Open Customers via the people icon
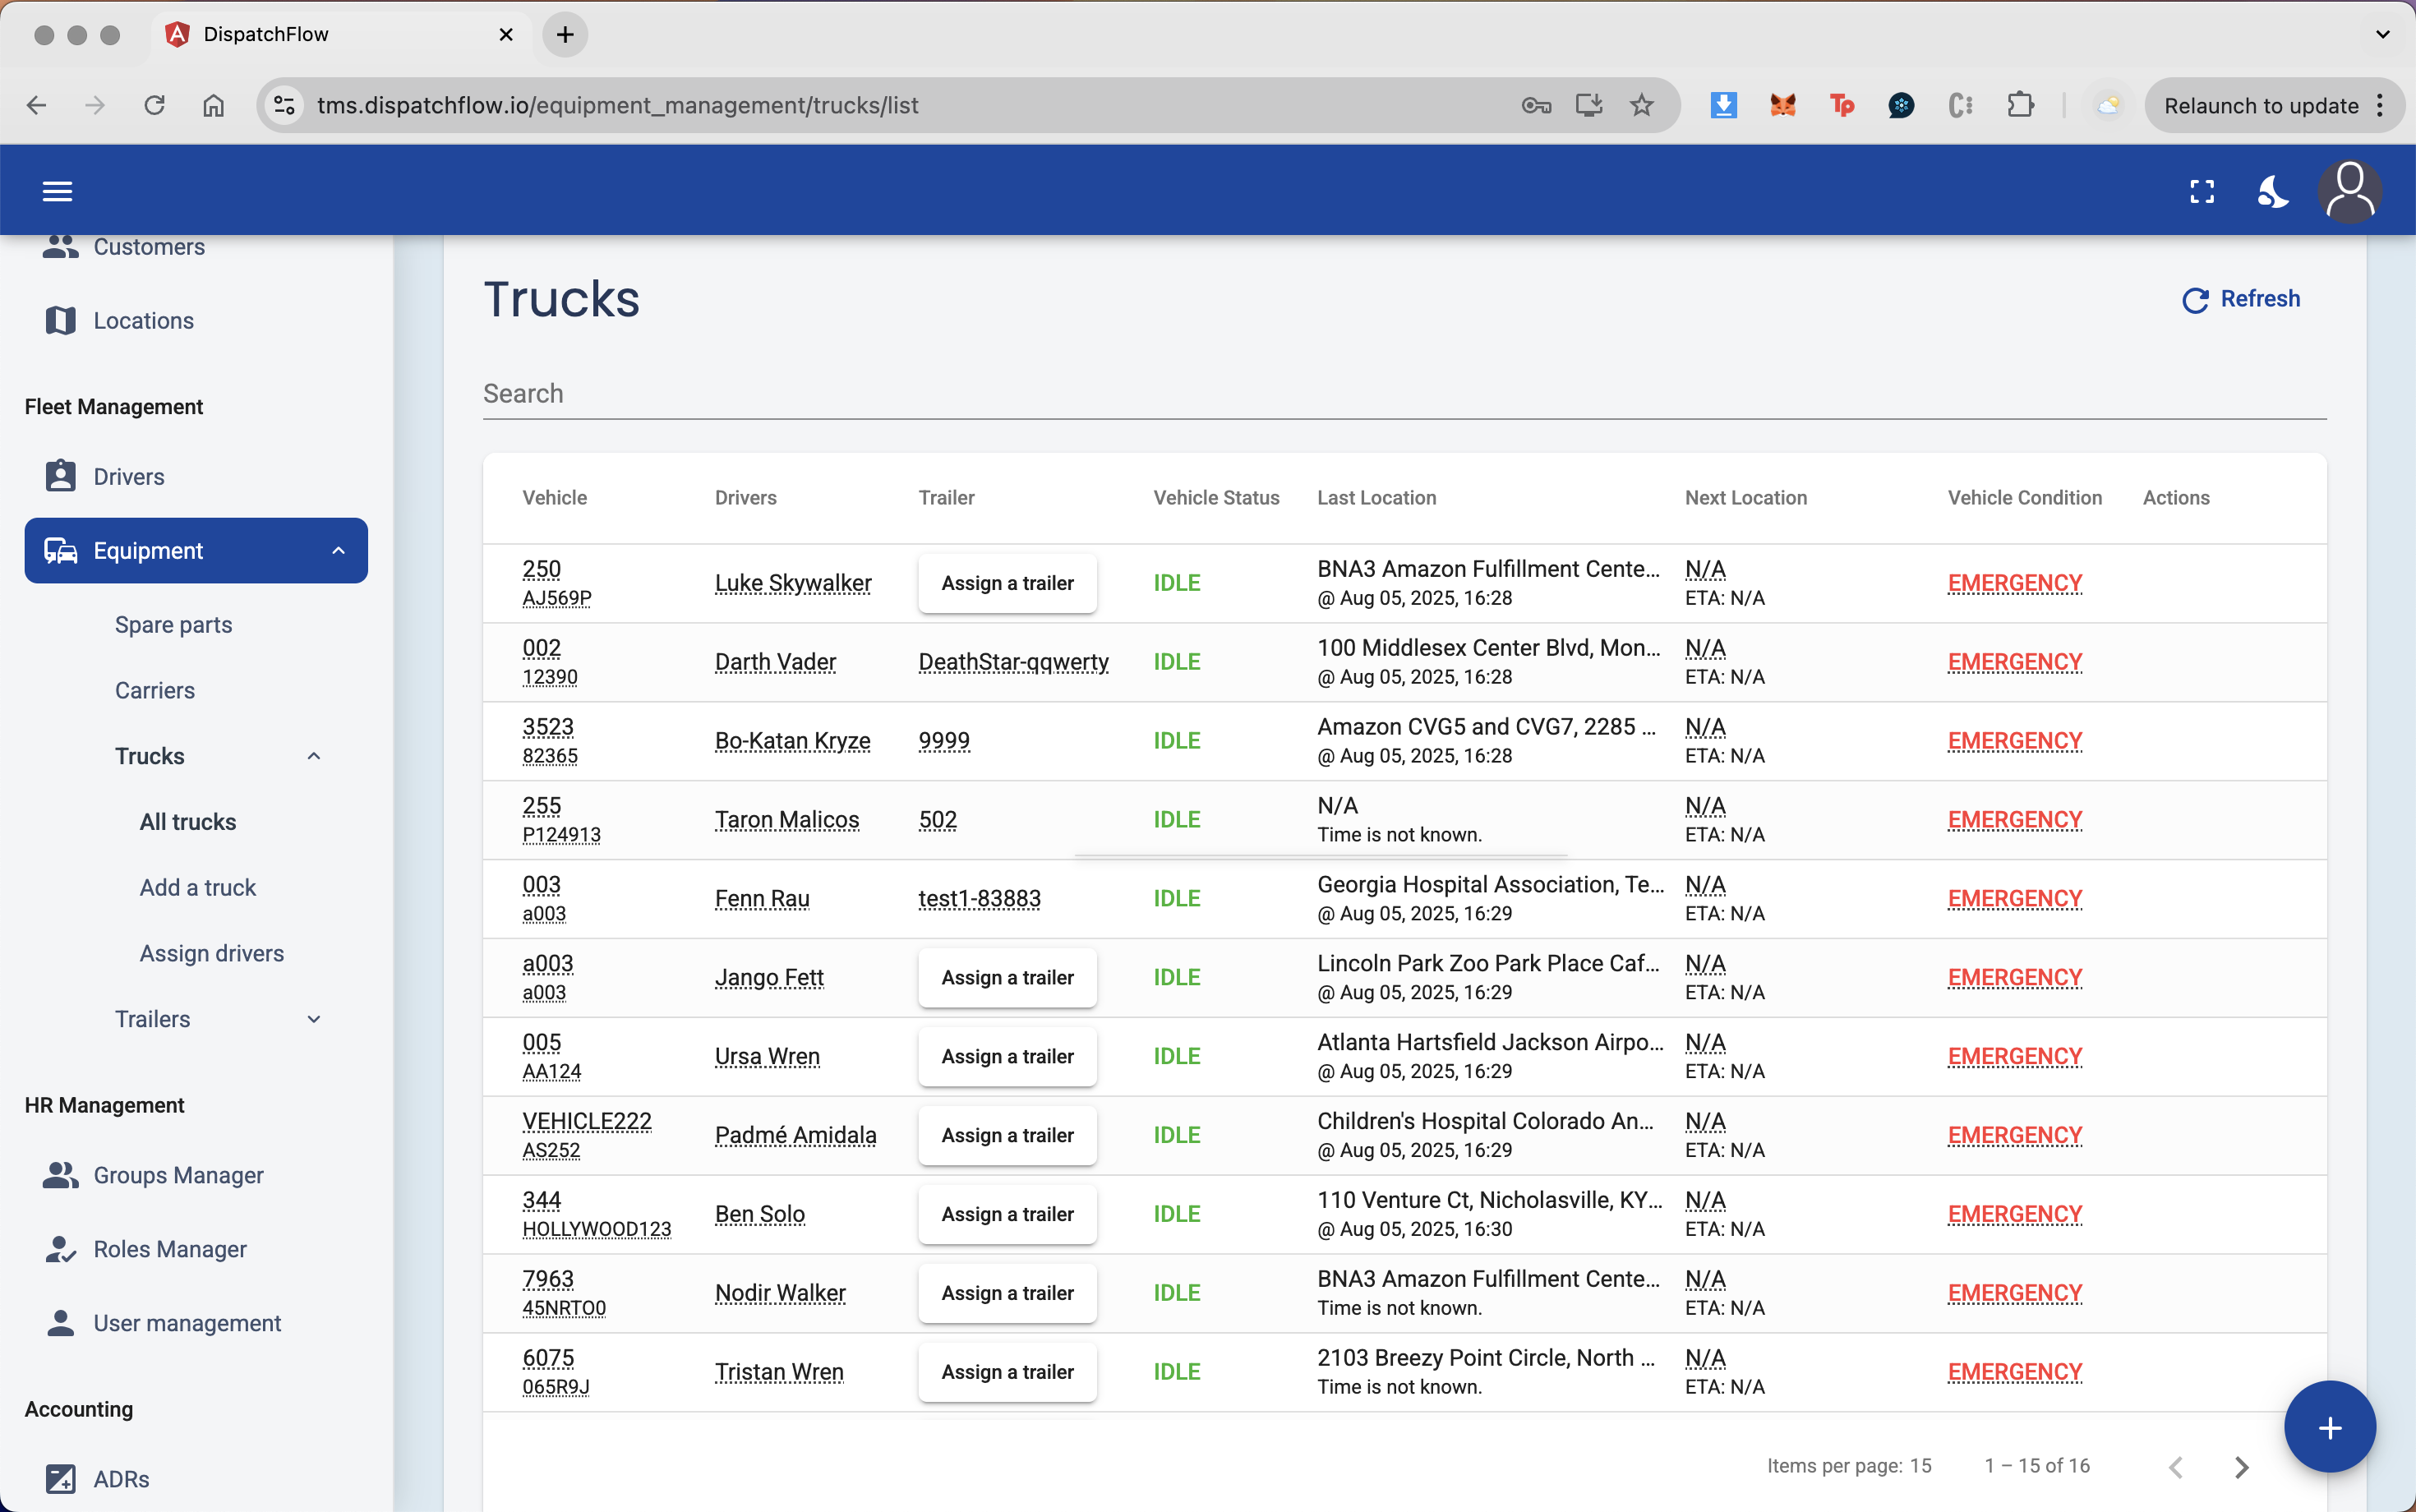This screenshot has width=2416, height=1512. coord(60,247)
